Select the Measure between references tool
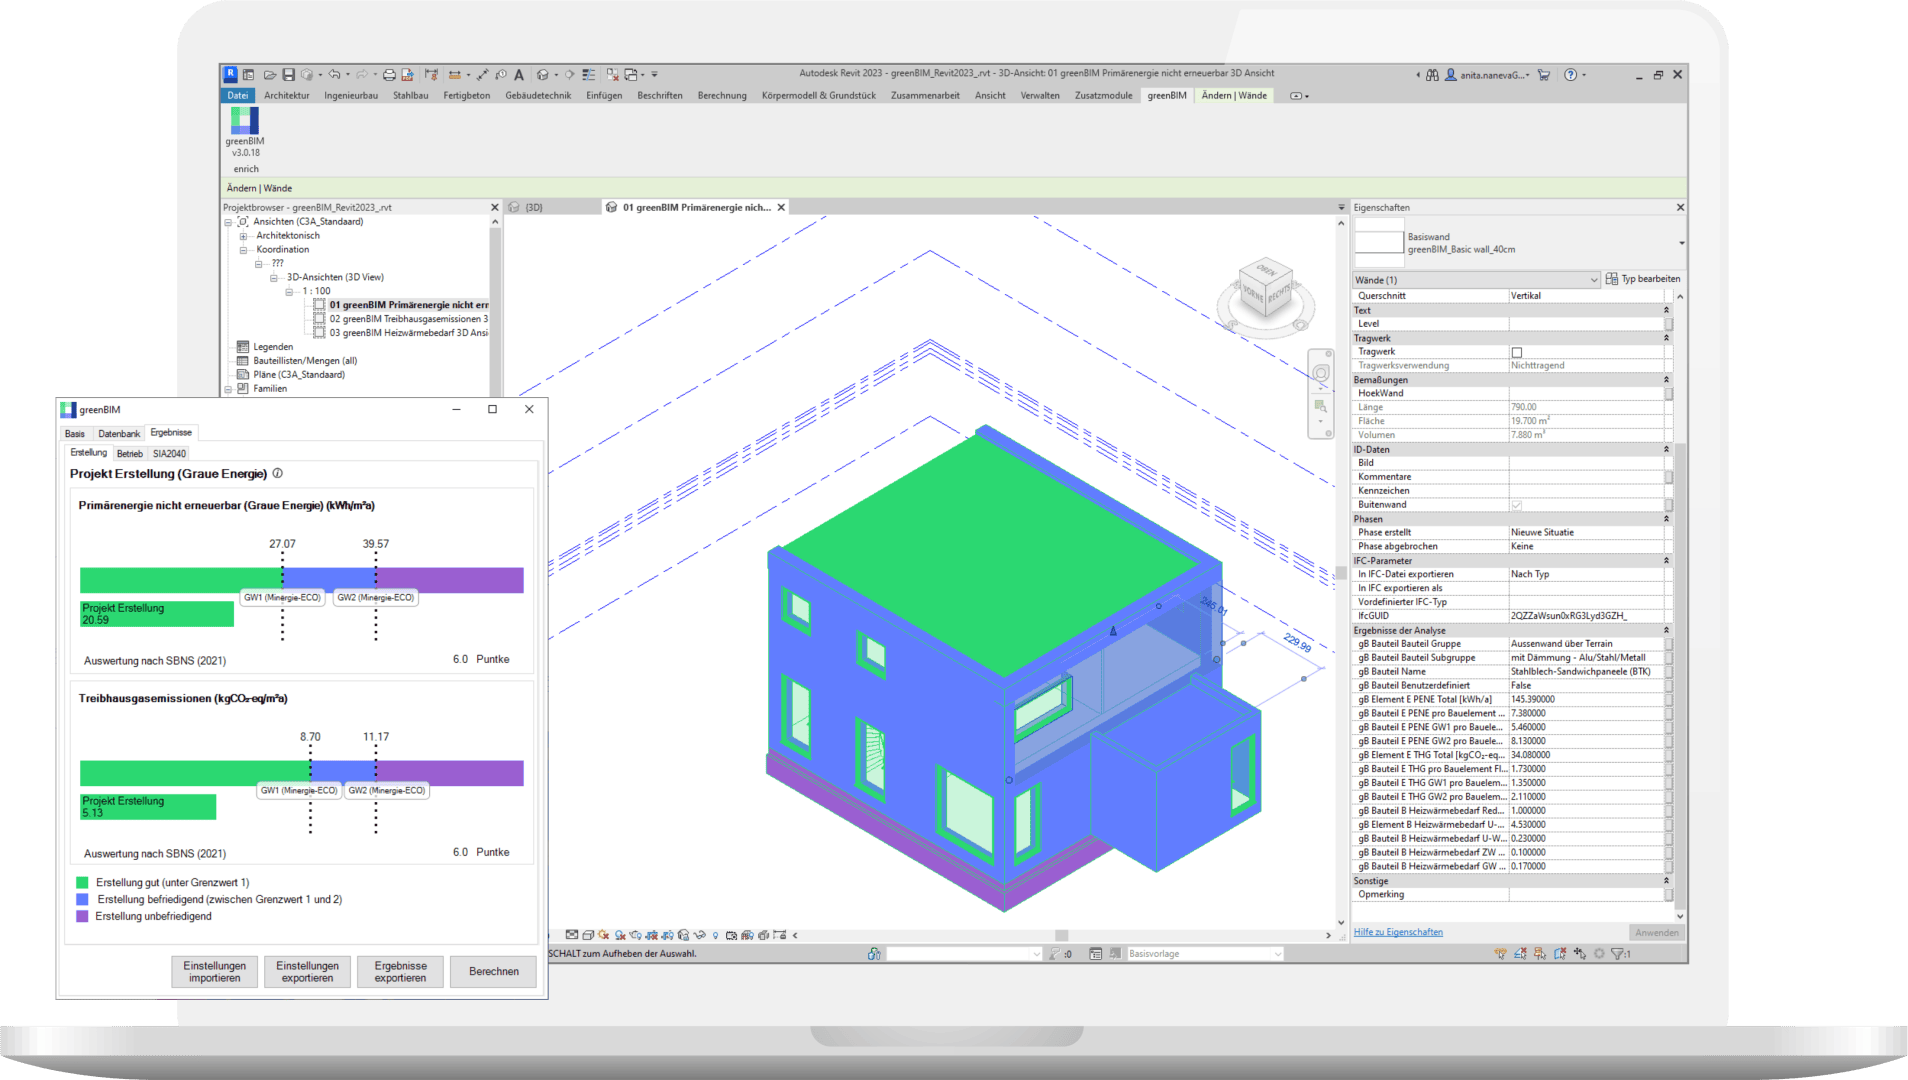 click(455, 75)
